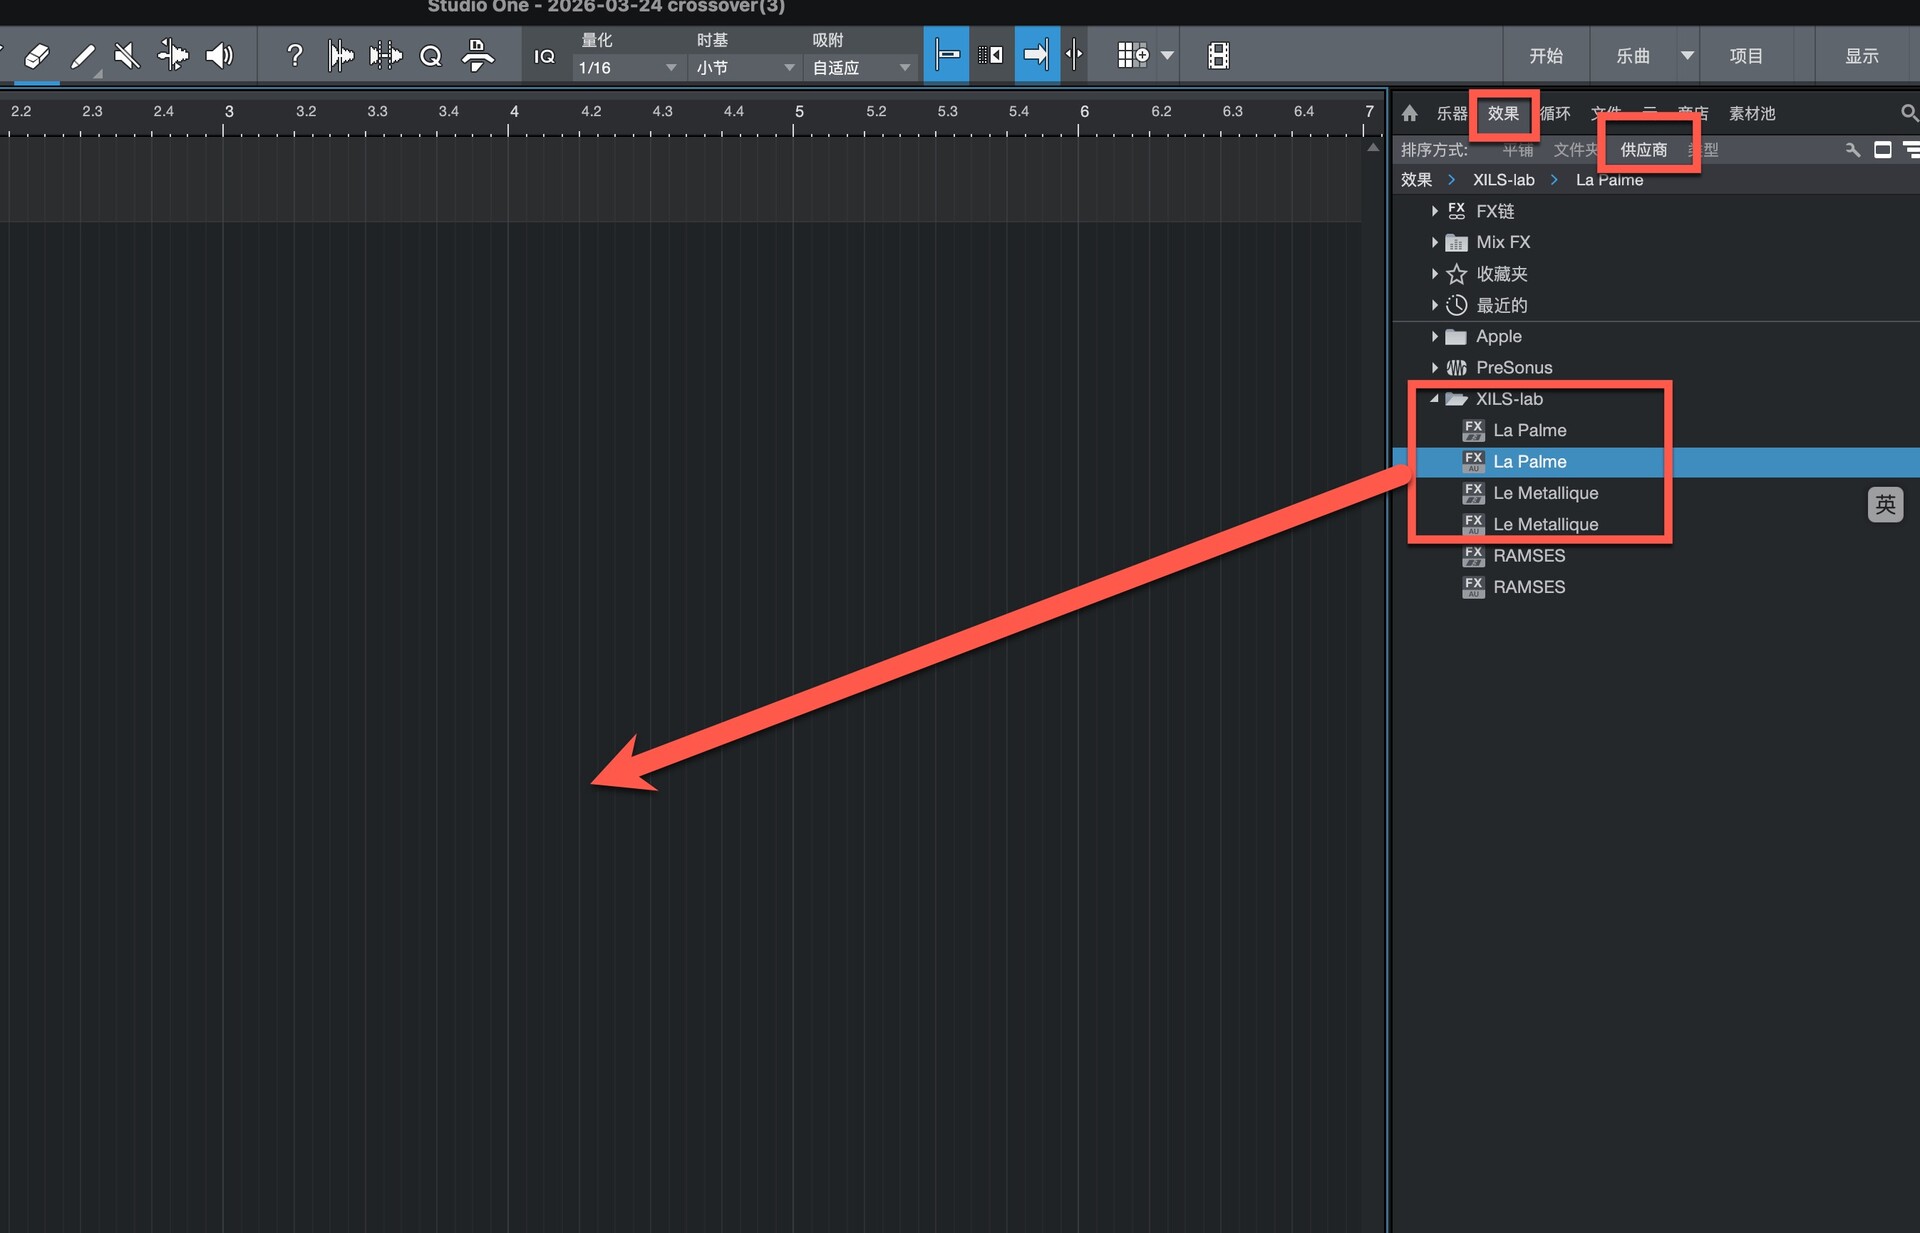Switch to the 乐器 instruments tab
This screenshot has width=1920, height=1233.
coord(1451,114)
